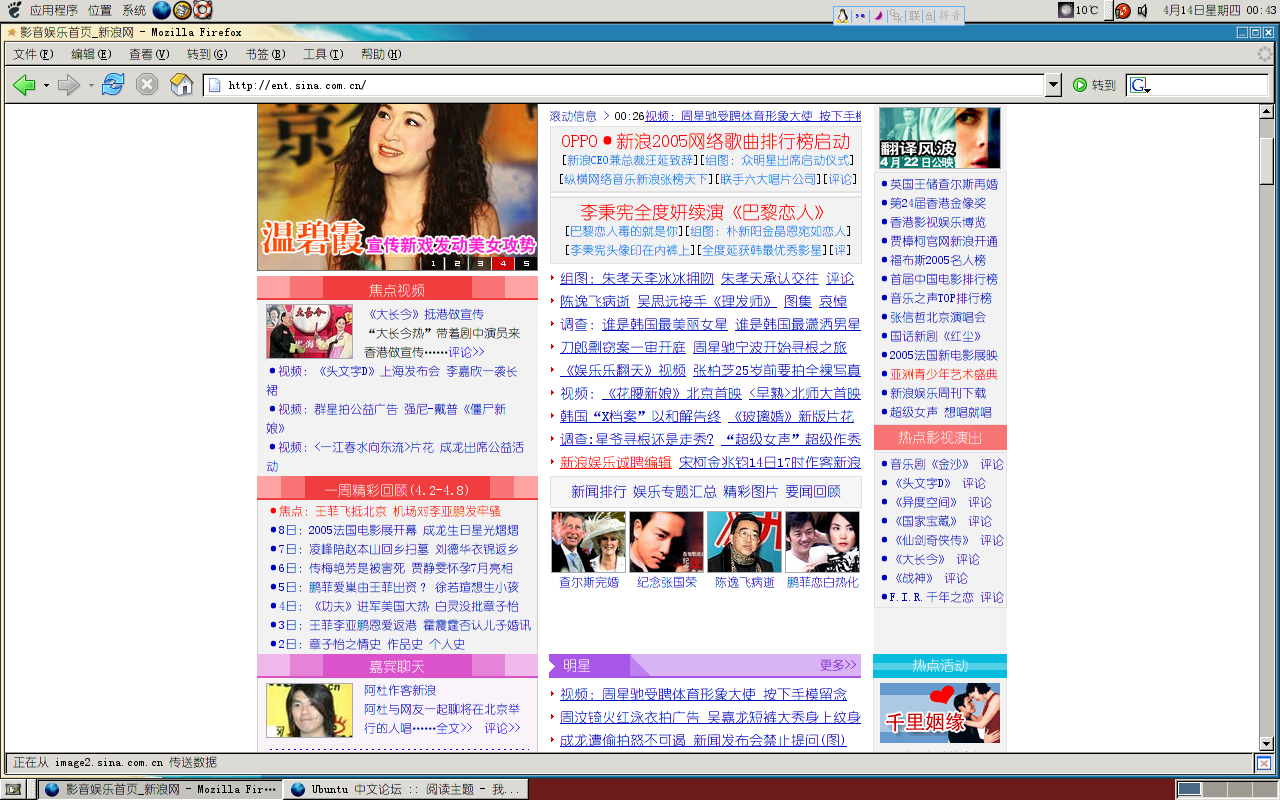Click the 新闻排行 link
Screen dimensions: 1280x800
click(x=599, y=491)
